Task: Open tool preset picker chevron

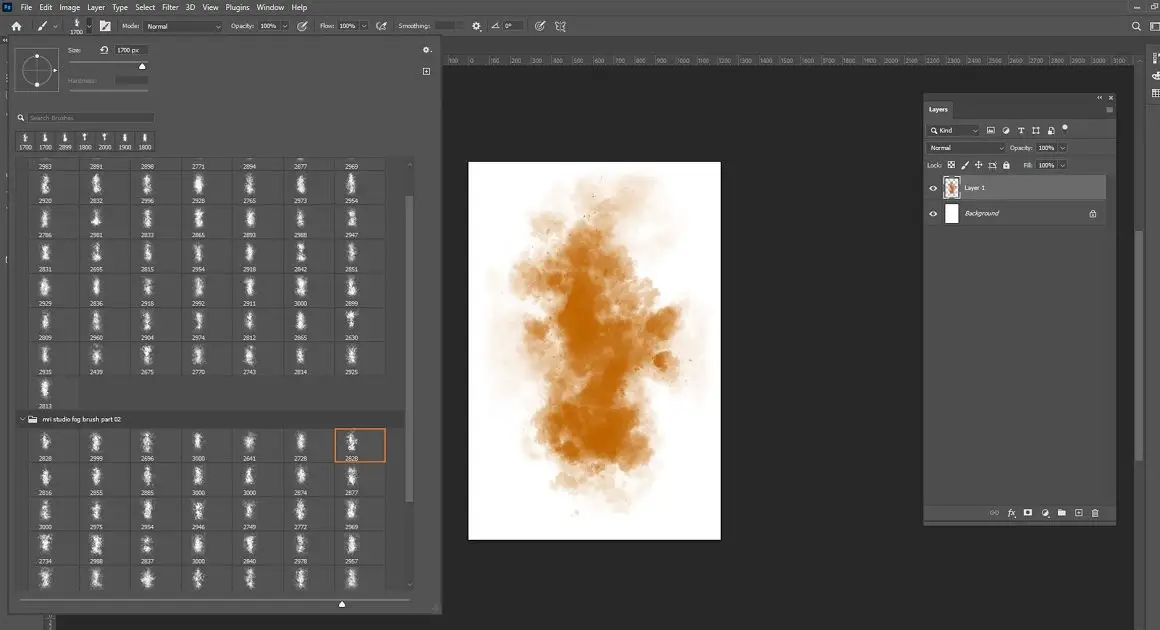Action: 55,27
